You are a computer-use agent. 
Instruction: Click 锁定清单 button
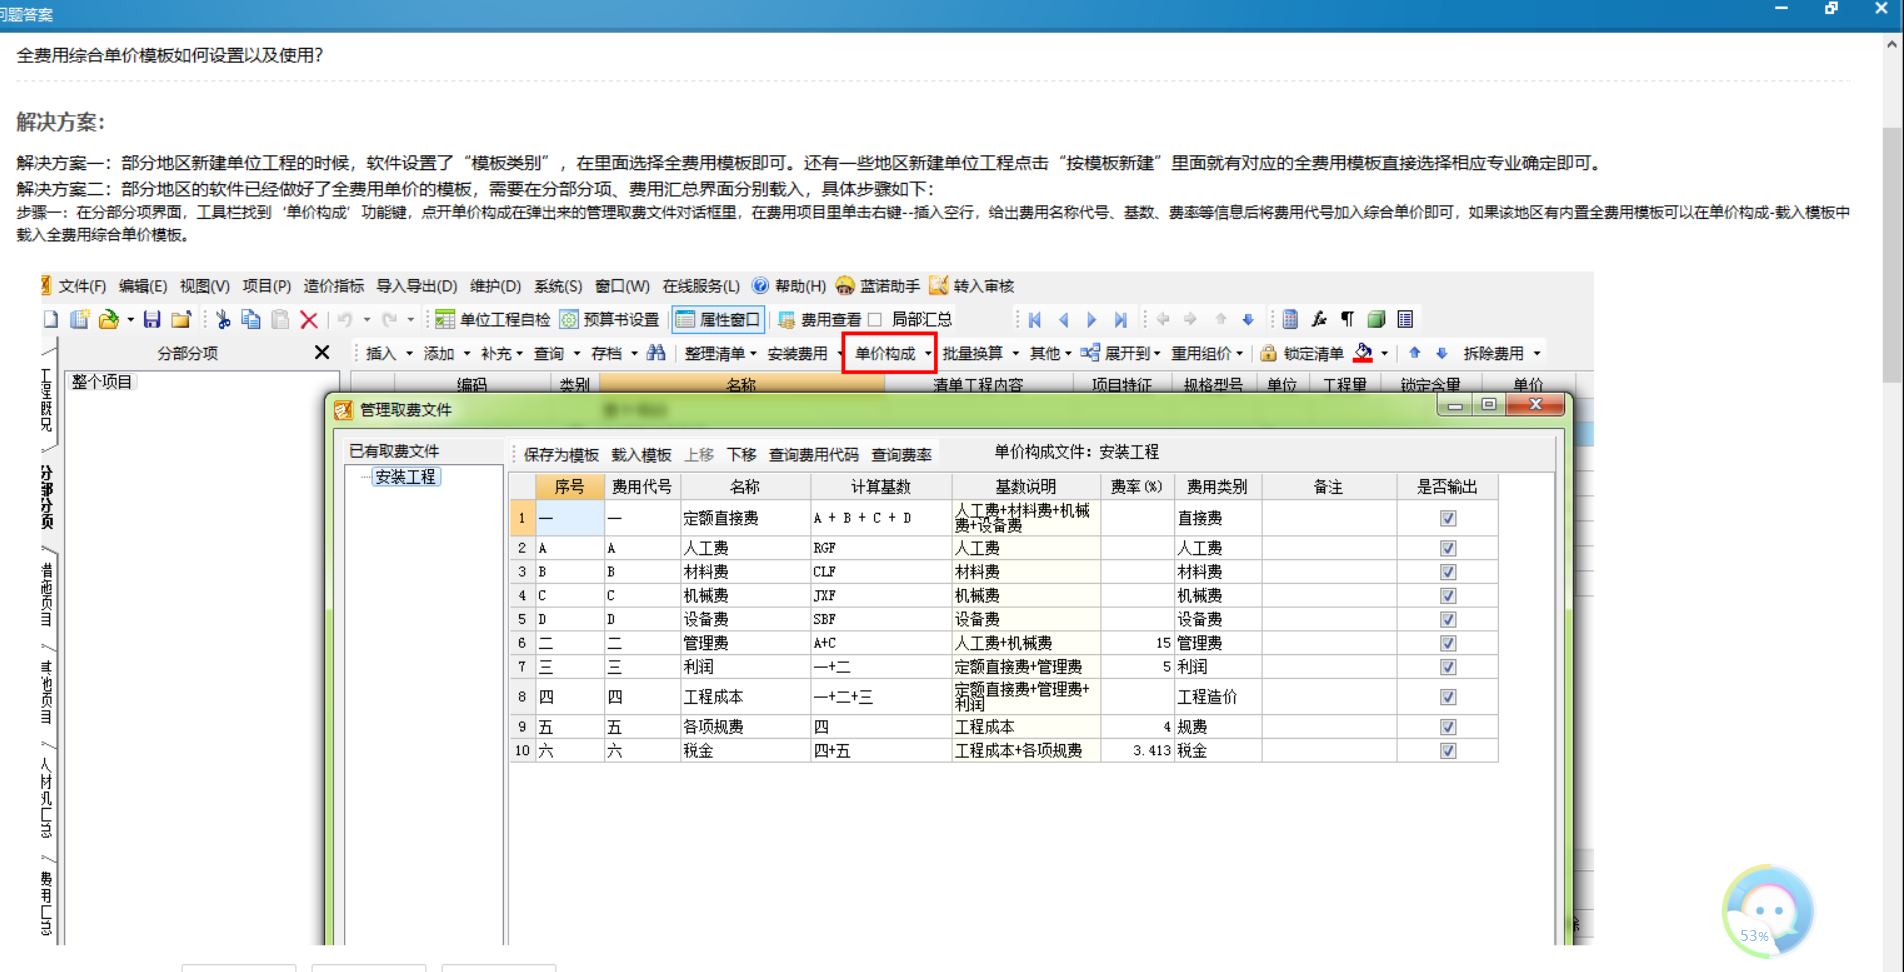(x=1301, y=353)
